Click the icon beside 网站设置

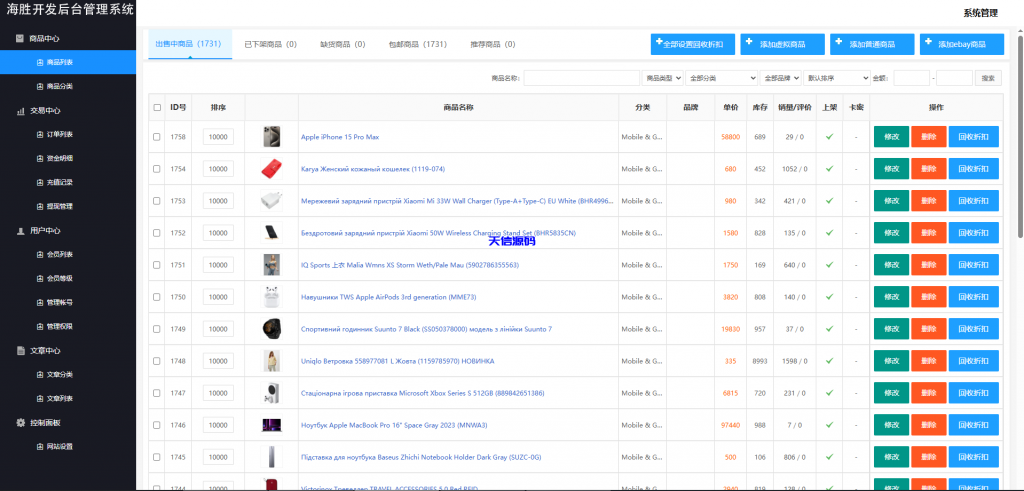coord(40,447)
